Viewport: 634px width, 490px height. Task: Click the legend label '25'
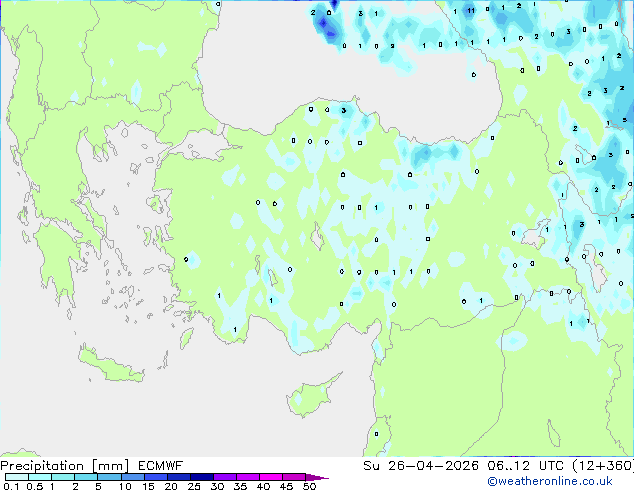tap(194, 486)
